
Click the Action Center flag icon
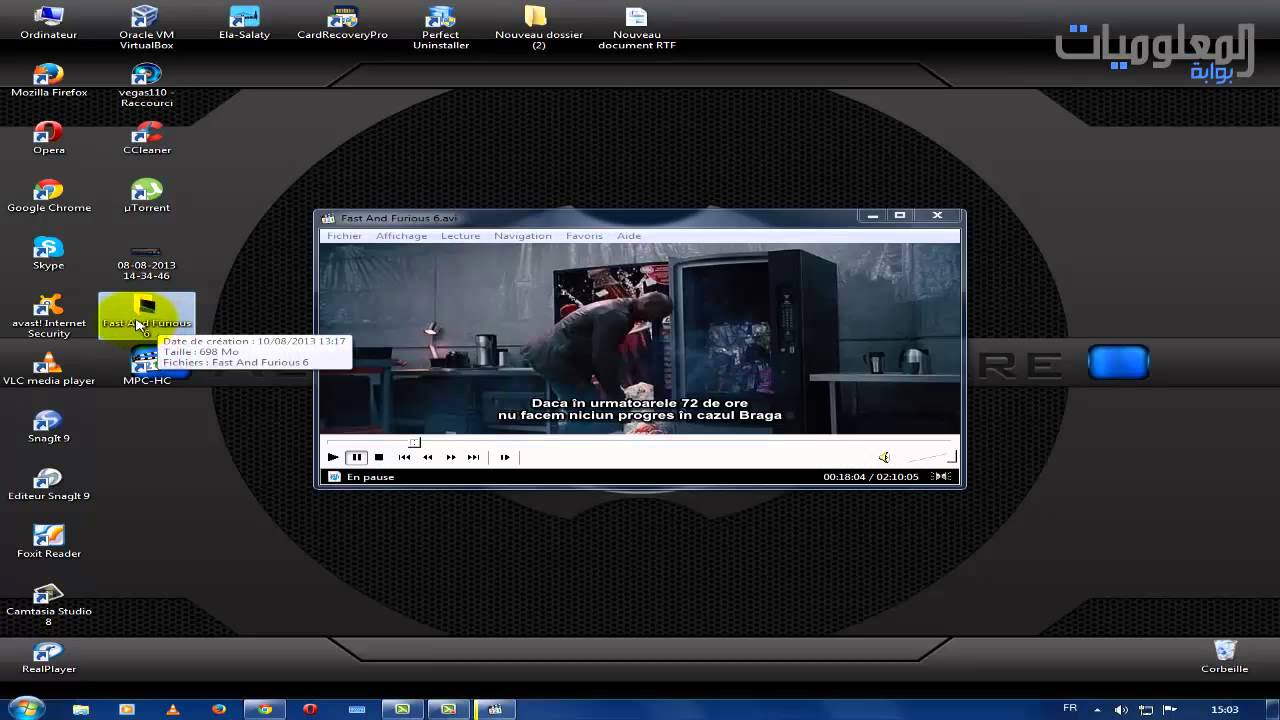click(x=1169, y=709)
